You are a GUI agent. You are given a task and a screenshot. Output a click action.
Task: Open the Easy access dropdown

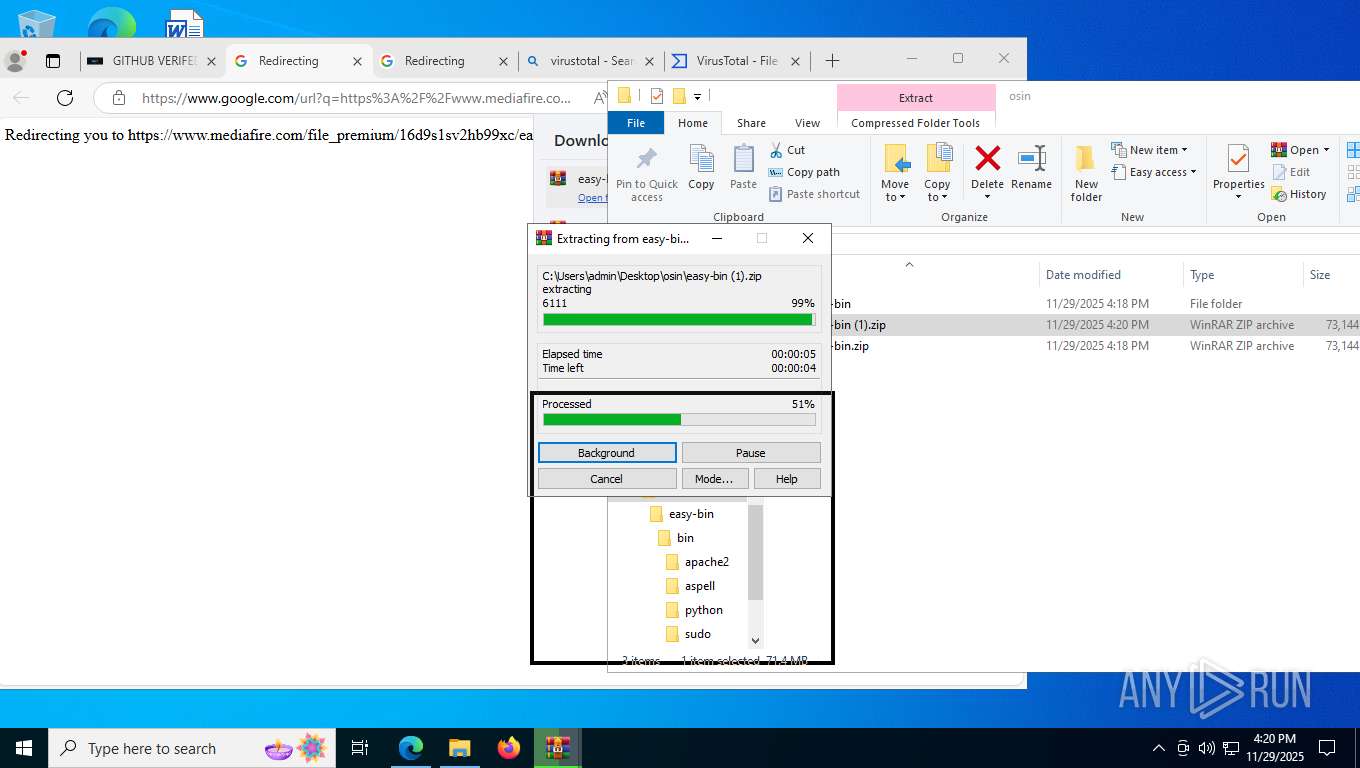click(1153, 172)
